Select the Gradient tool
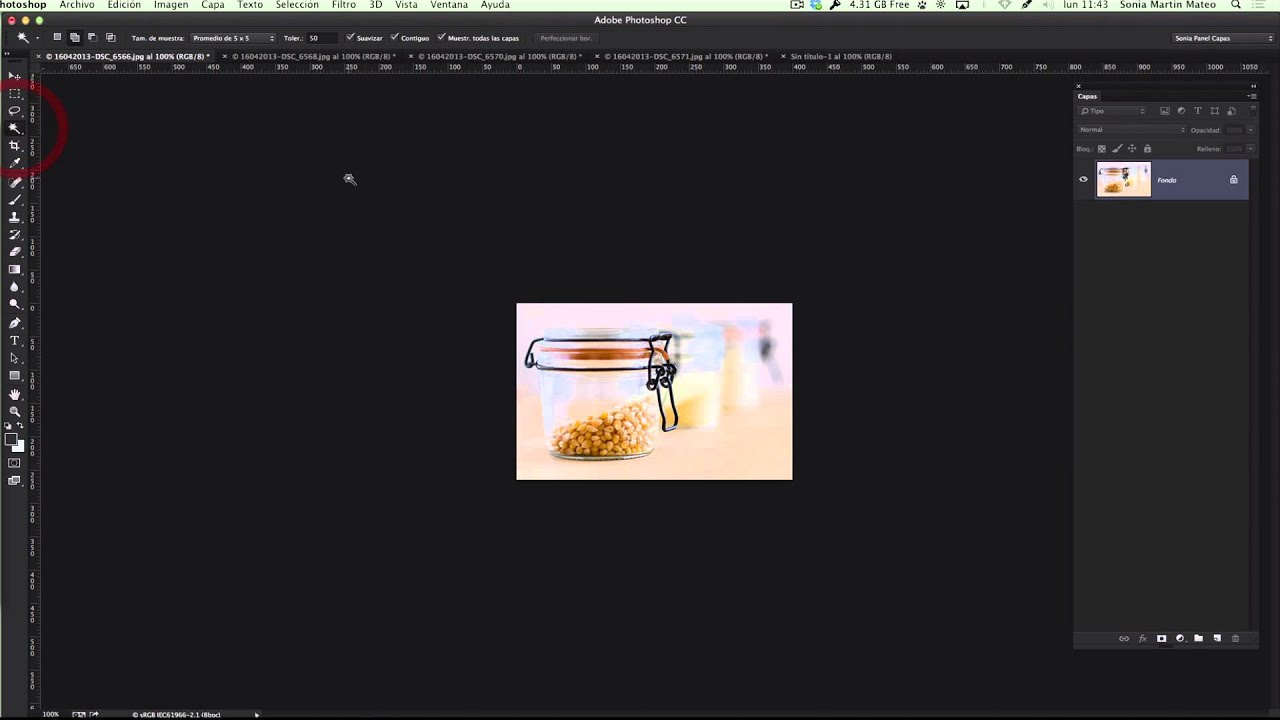Image resolution: width=1280 pixels, height=720 pixels. (x=14, y=270)
